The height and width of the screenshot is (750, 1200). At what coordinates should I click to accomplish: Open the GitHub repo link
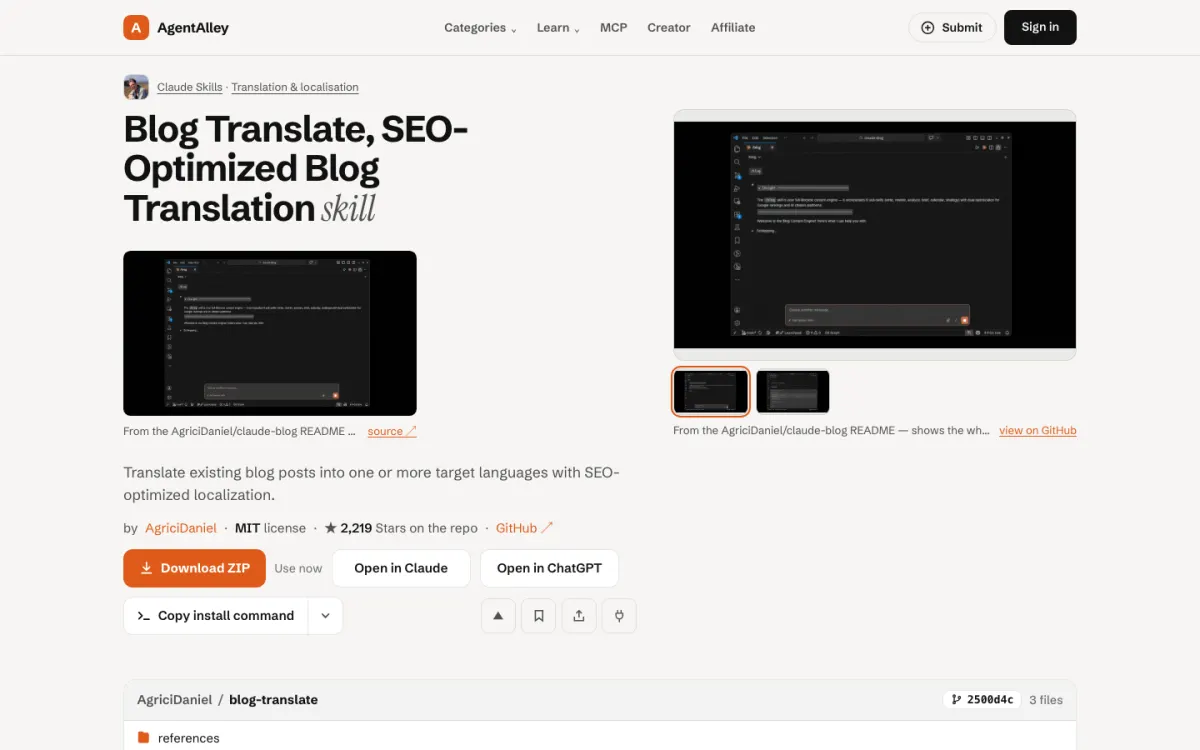point(524,528)
